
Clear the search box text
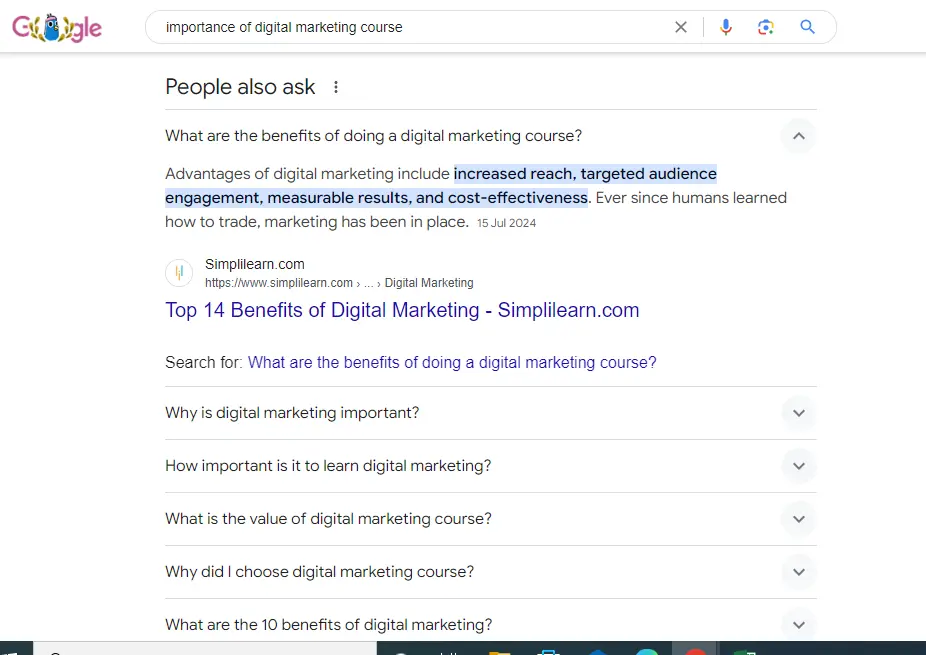681,27
